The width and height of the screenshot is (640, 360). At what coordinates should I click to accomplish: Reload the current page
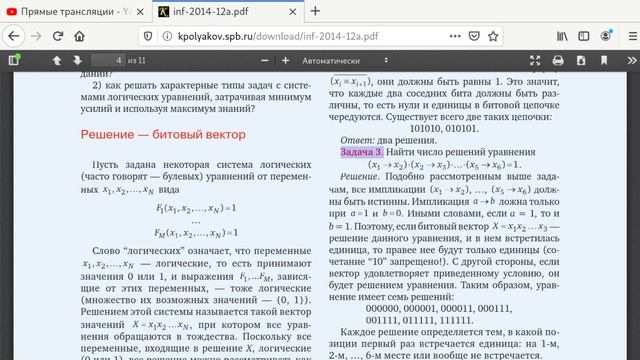click(x=58, y=36)
